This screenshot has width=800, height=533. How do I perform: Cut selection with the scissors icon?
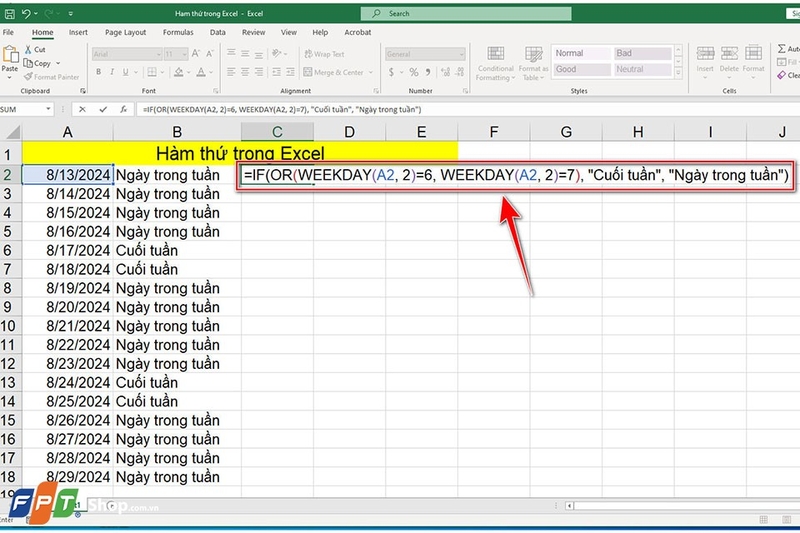tap(29, 49)
